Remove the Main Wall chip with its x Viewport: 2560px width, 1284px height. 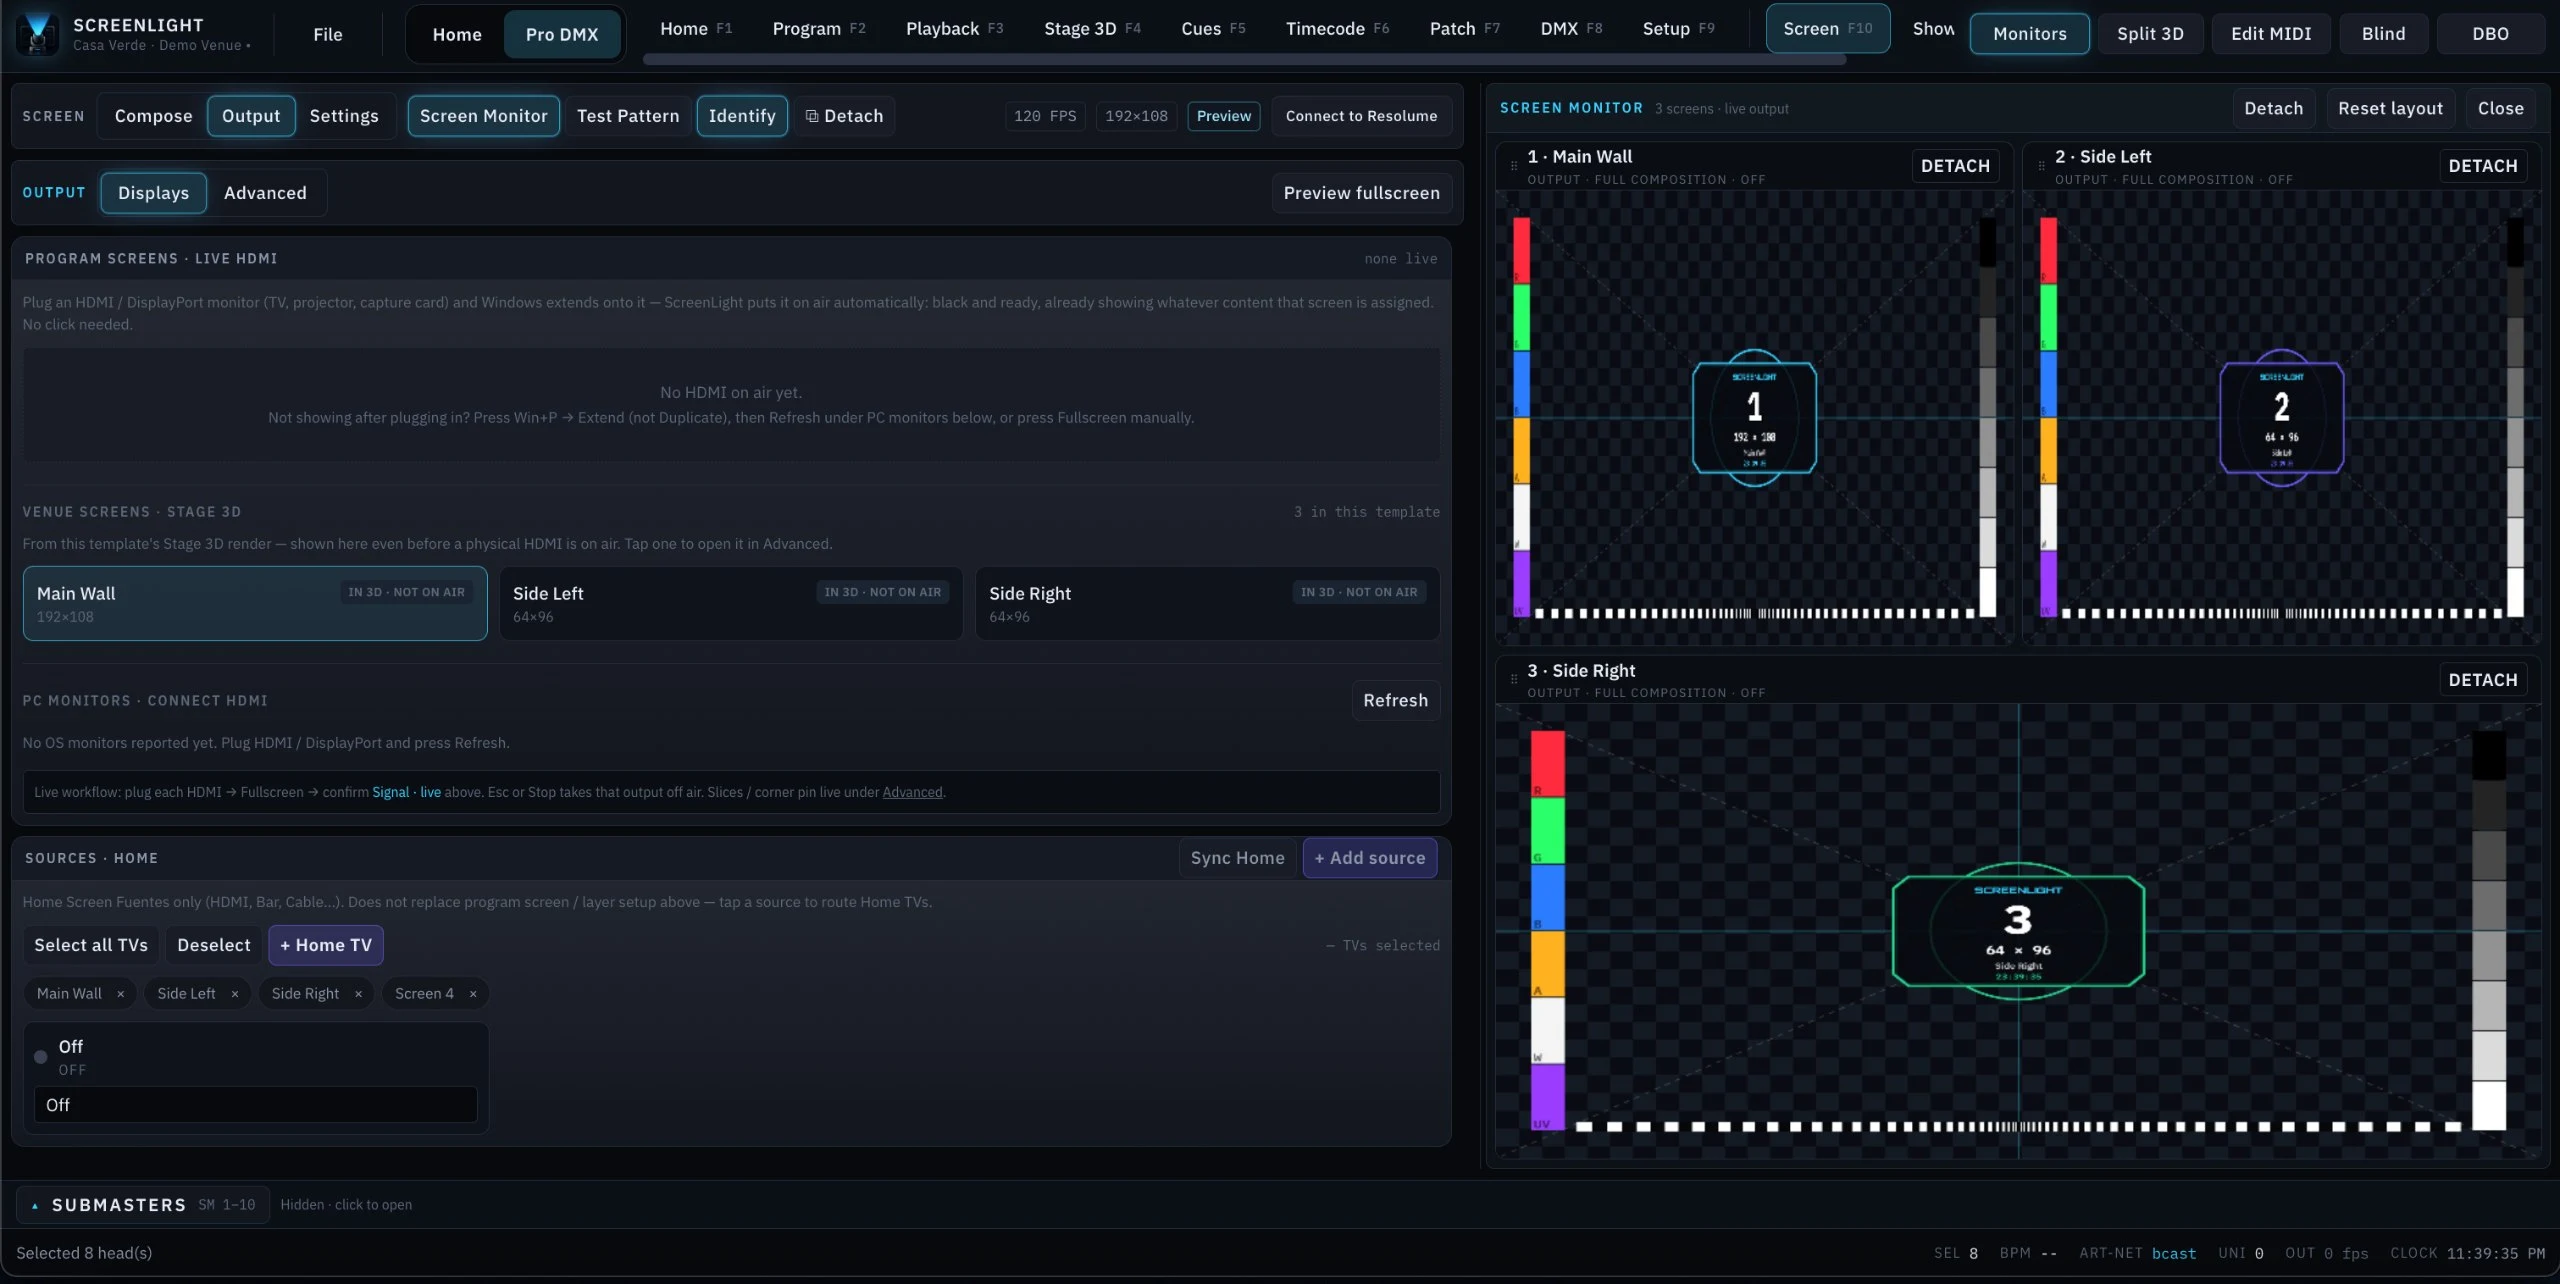pyautogui.click(x=121, y=994)
